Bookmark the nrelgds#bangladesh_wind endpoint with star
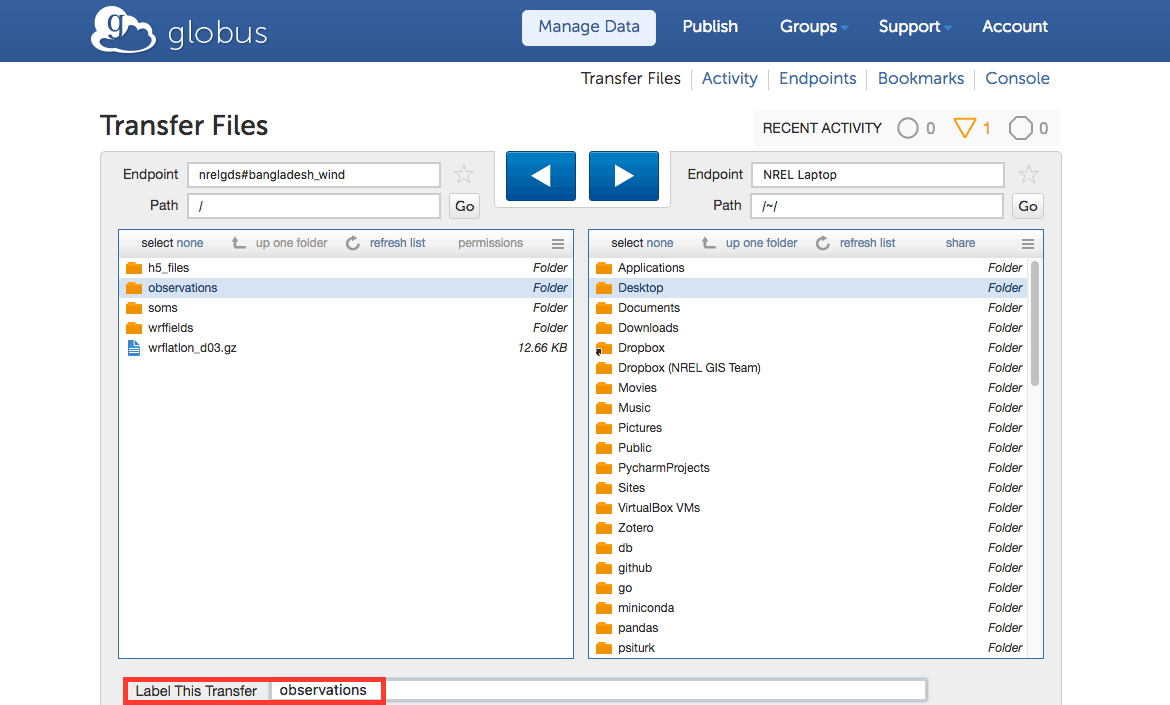 pyautogui.click(x=463, y=175)
